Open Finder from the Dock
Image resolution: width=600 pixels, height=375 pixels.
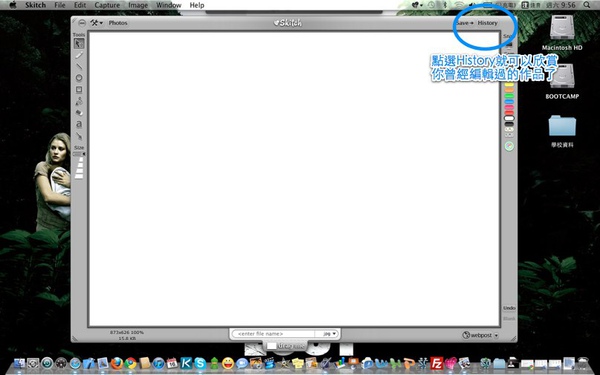click(19, 363)
